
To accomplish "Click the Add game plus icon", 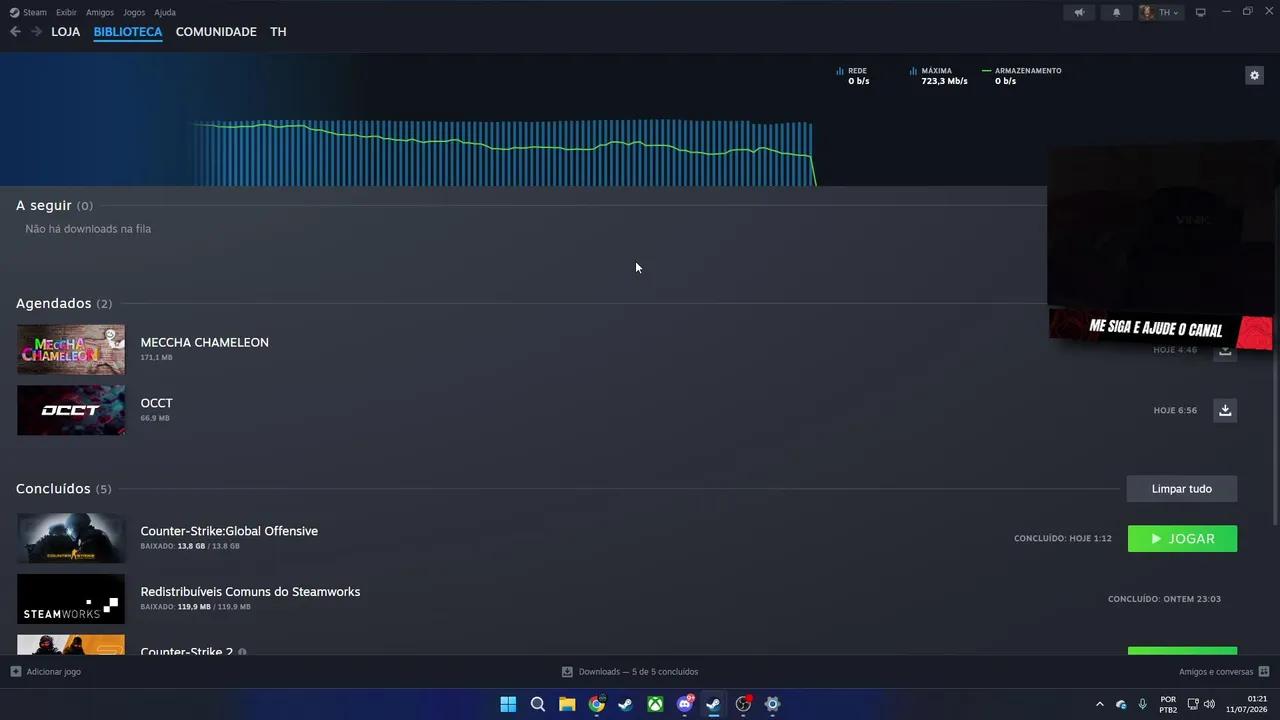I will (x=16, y=671).
